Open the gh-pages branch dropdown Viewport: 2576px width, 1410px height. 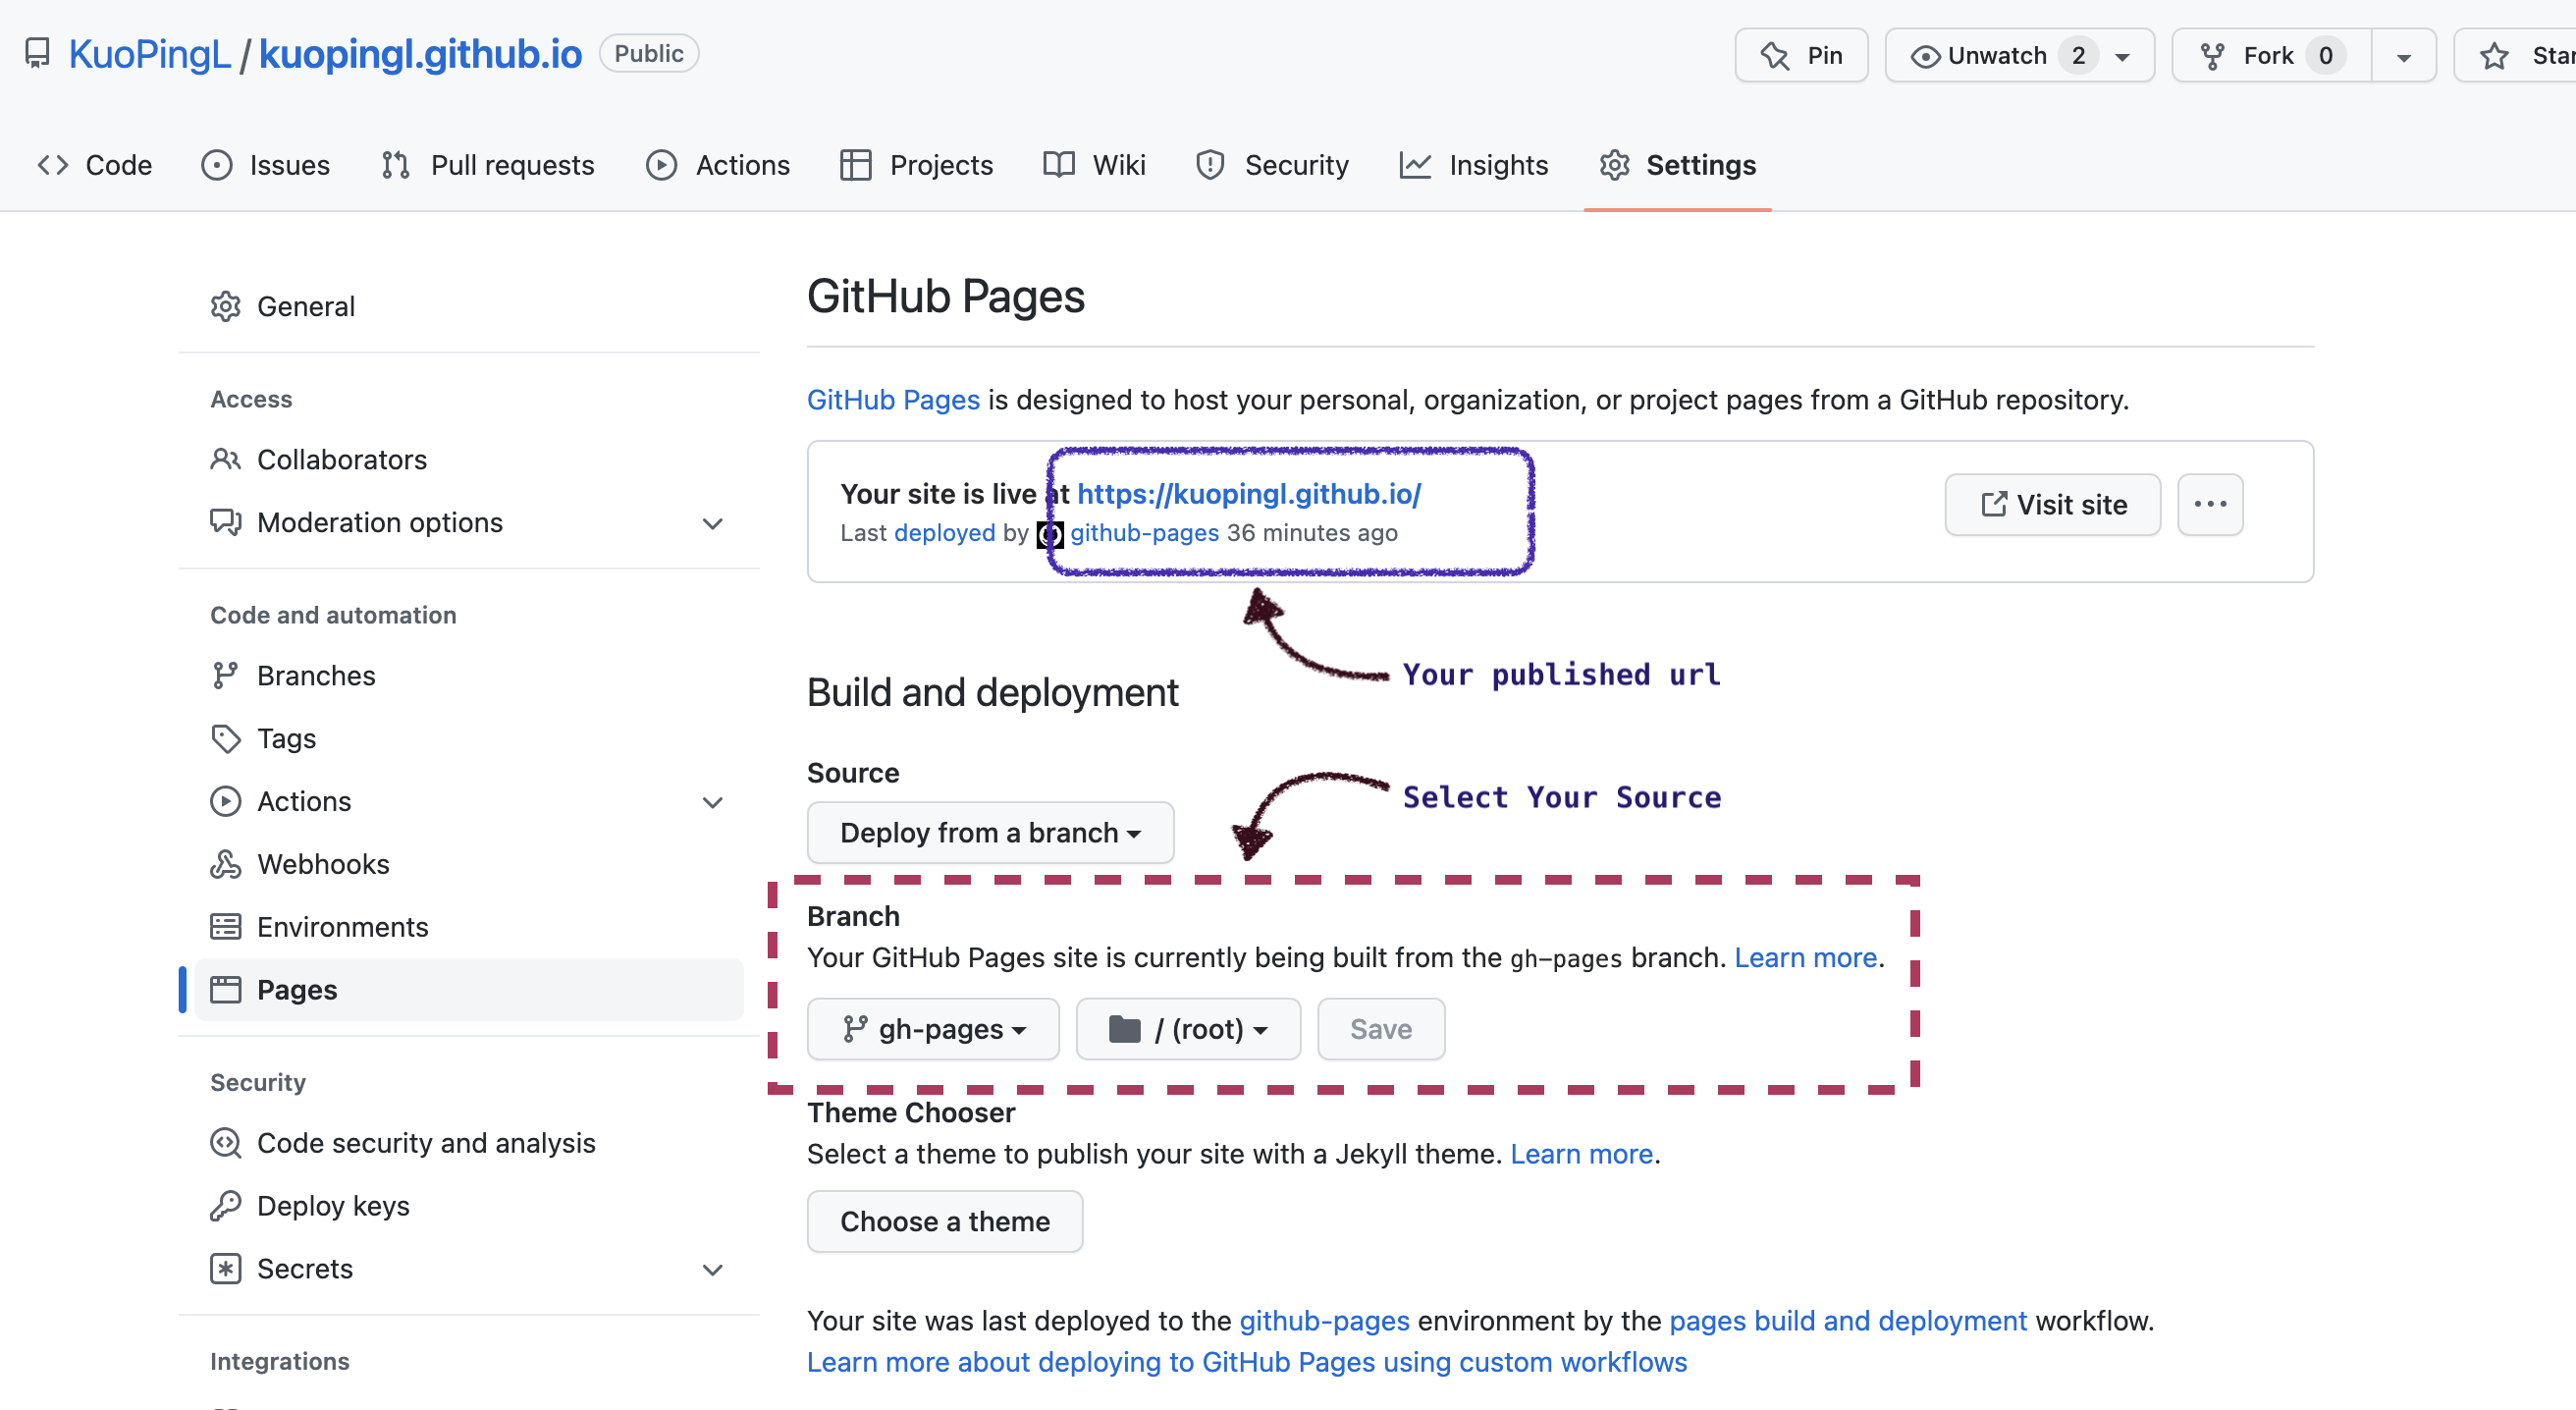tap(933, 1029)
